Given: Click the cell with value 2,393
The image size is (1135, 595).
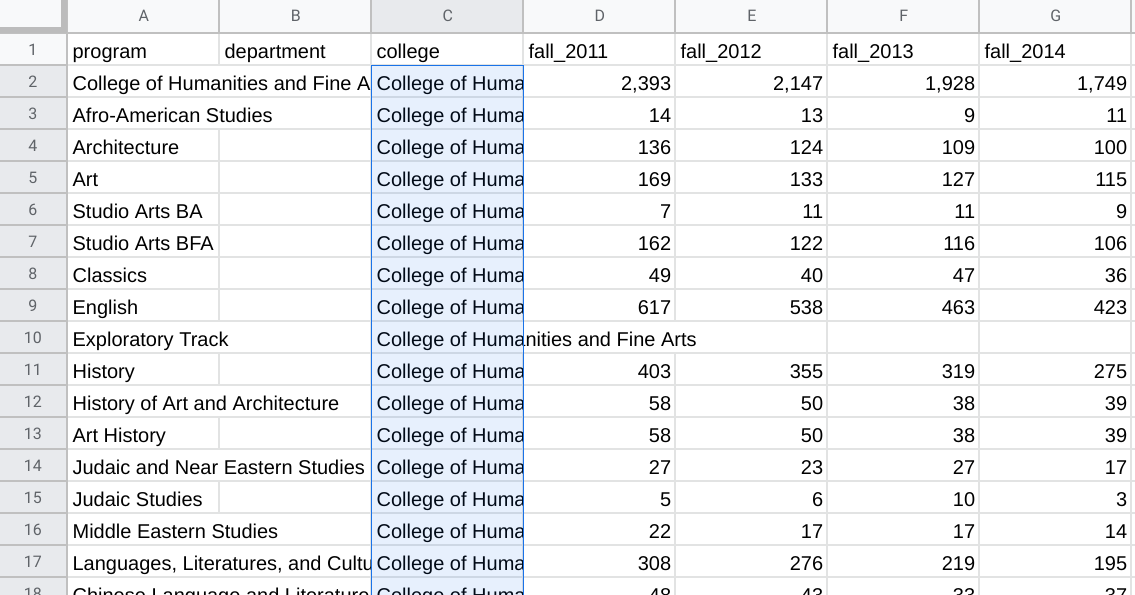Looking at the screenshot, I should pos(599,83).
